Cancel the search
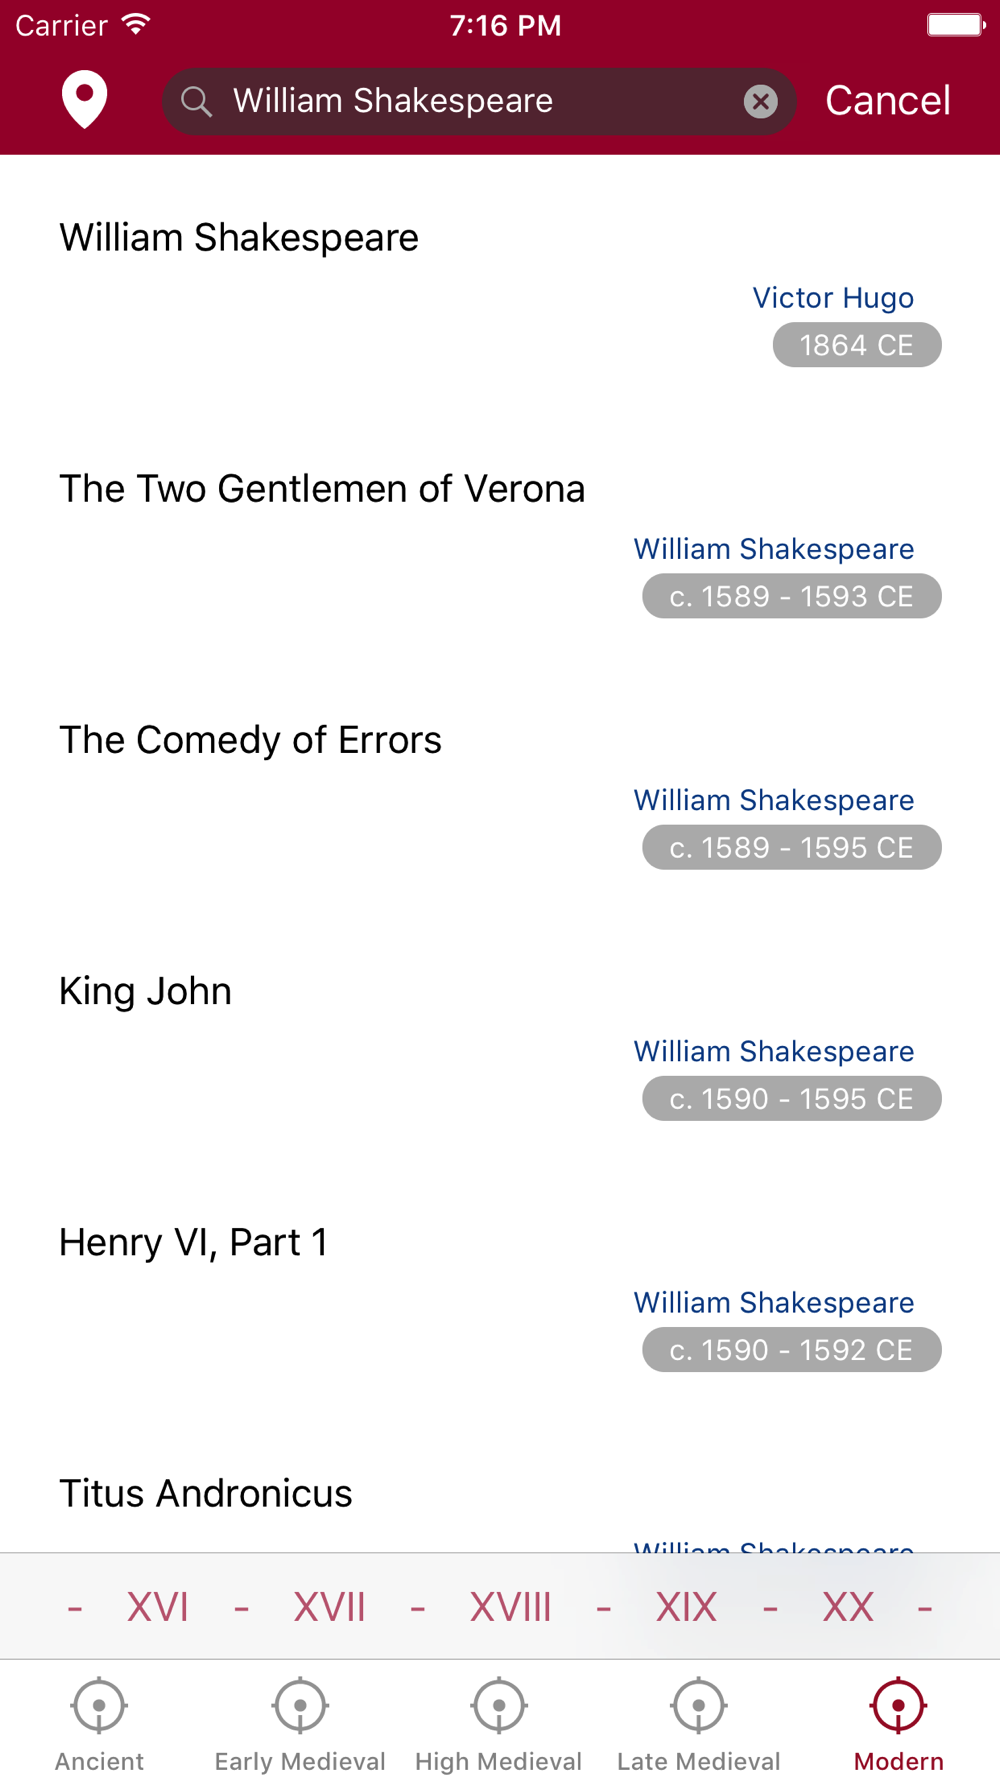Viewport: 1000px width, 1778px height. pos(888,100)
